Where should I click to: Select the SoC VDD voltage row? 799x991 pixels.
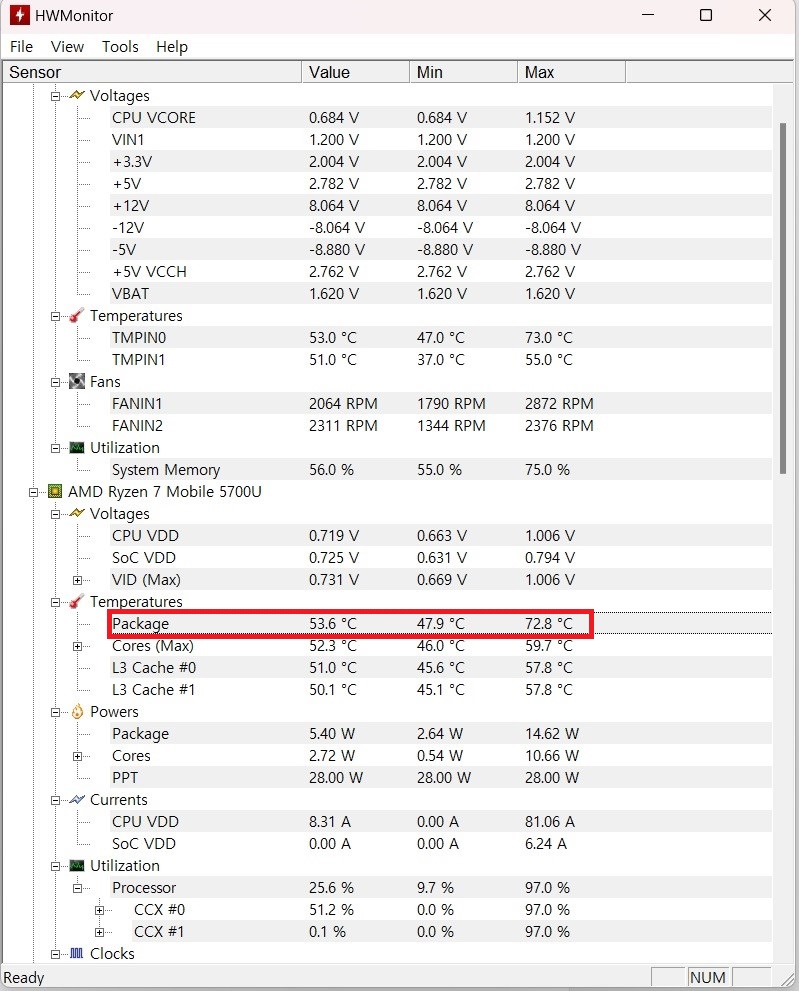pos(441,557)
